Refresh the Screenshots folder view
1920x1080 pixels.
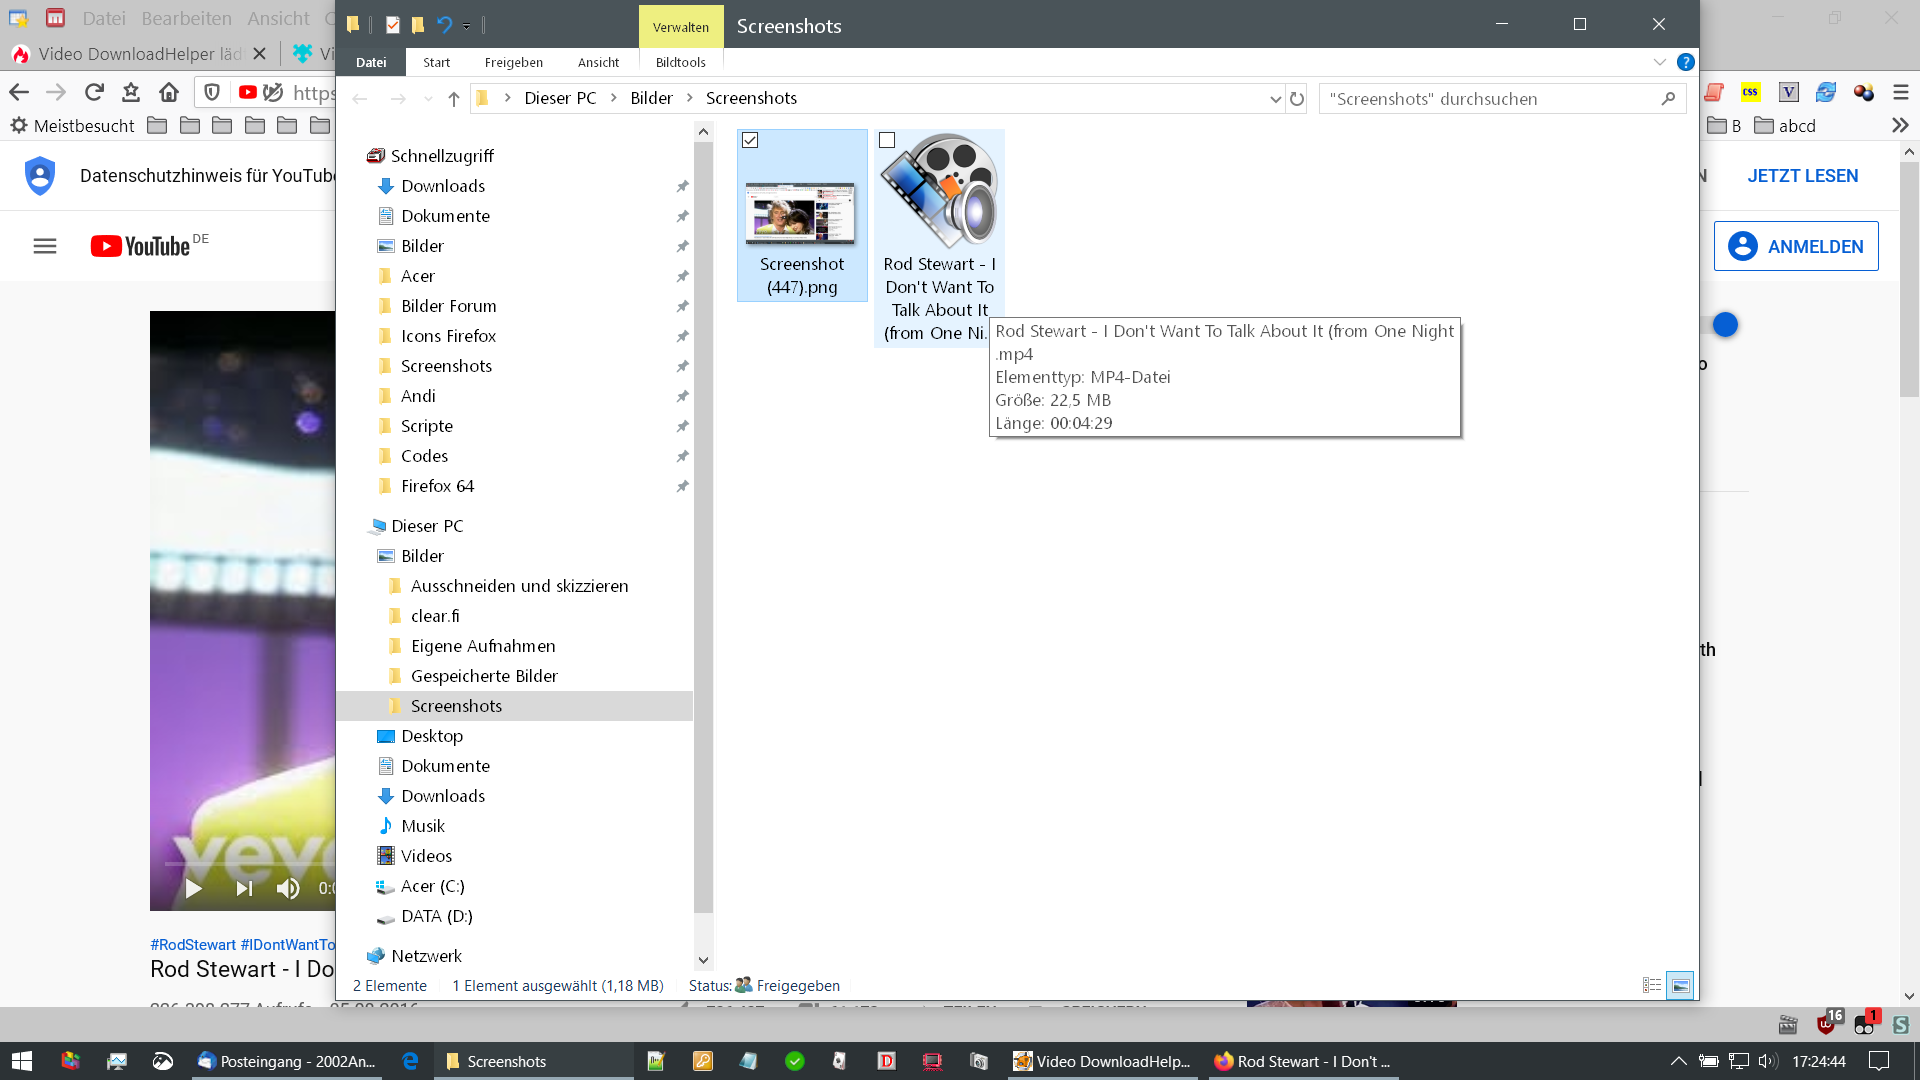1297,99
